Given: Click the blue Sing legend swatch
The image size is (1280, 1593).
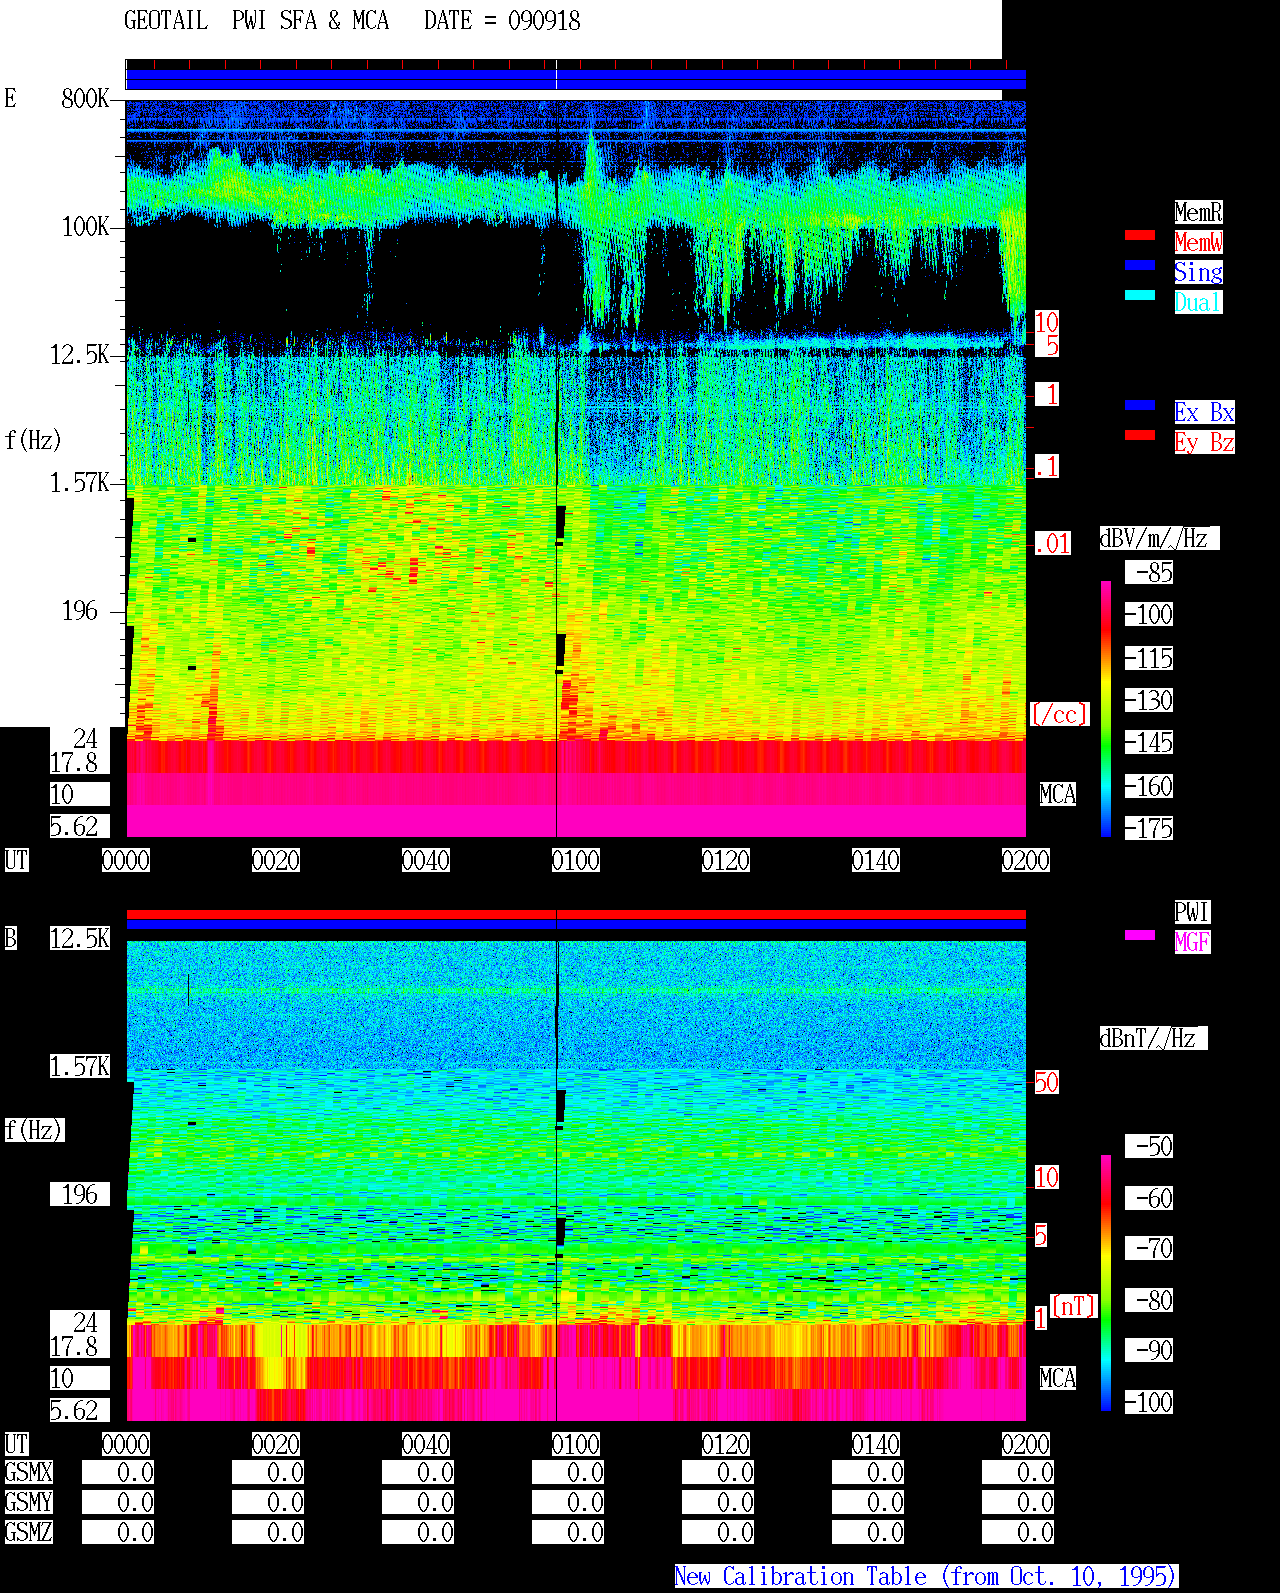Looking at the screenshot, I should tap(1140, 265).
